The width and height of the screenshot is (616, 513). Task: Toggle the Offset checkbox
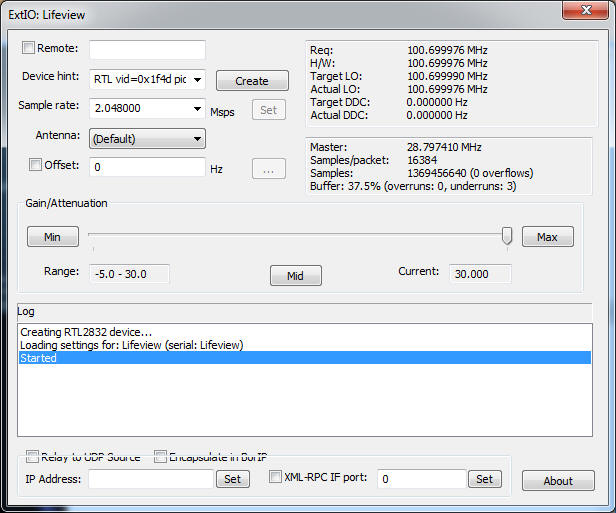tap(35, 164)
